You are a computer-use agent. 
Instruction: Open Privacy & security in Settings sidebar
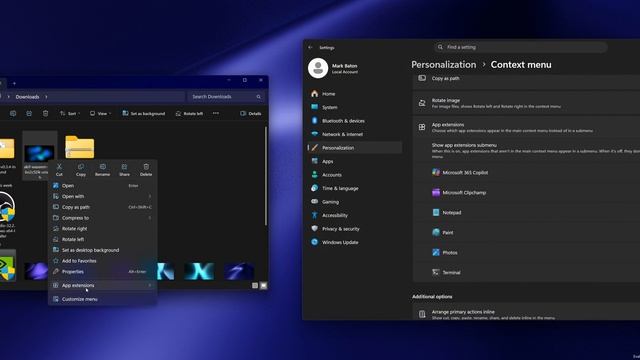pyautogui.click(x=355, y=229)
